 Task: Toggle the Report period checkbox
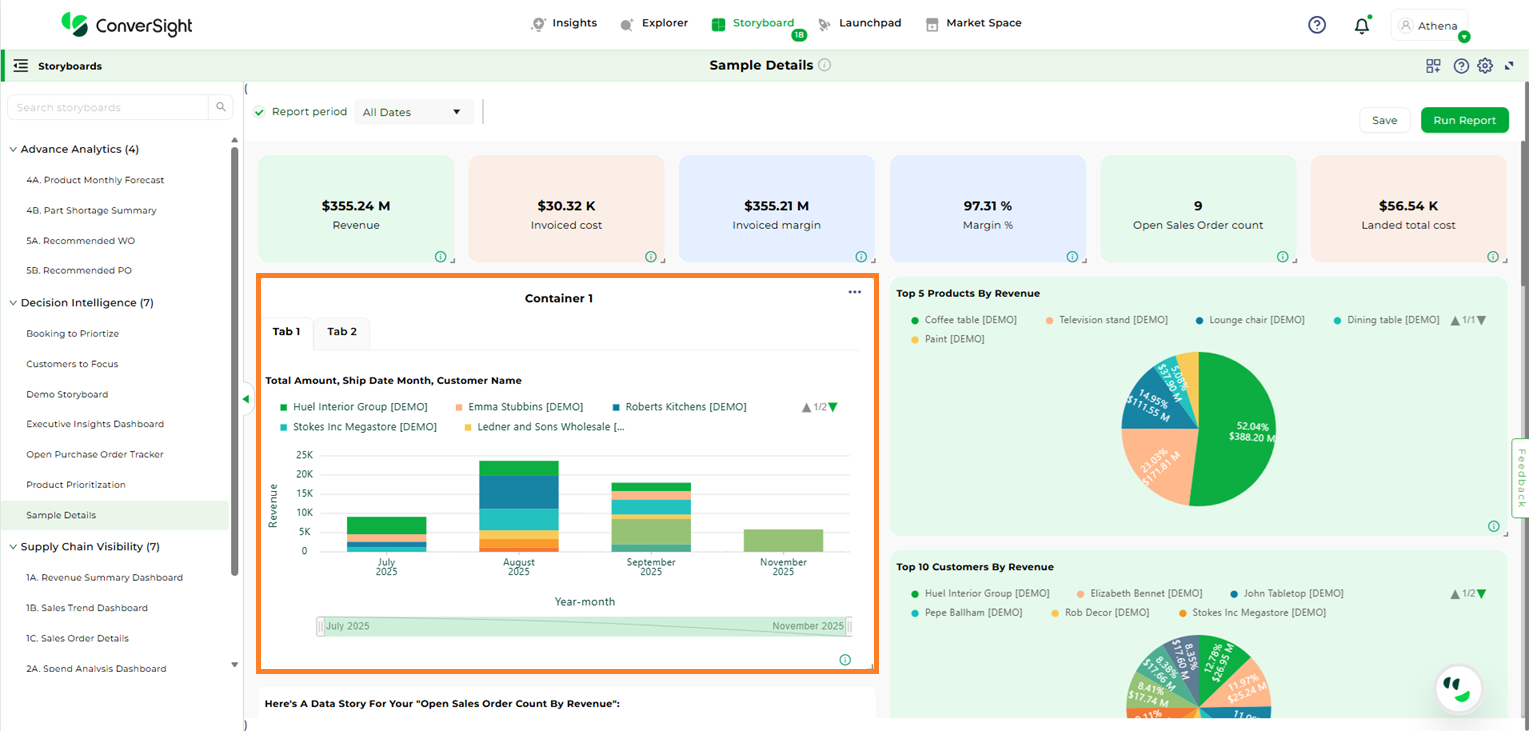260,112
